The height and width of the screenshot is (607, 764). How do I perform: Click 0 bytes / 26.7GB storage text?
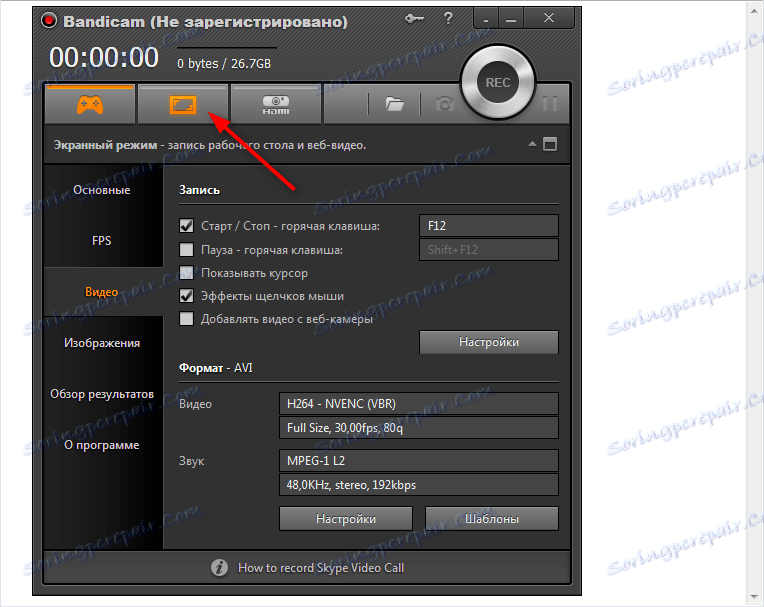pyautogui.click(x=224, y=64)
